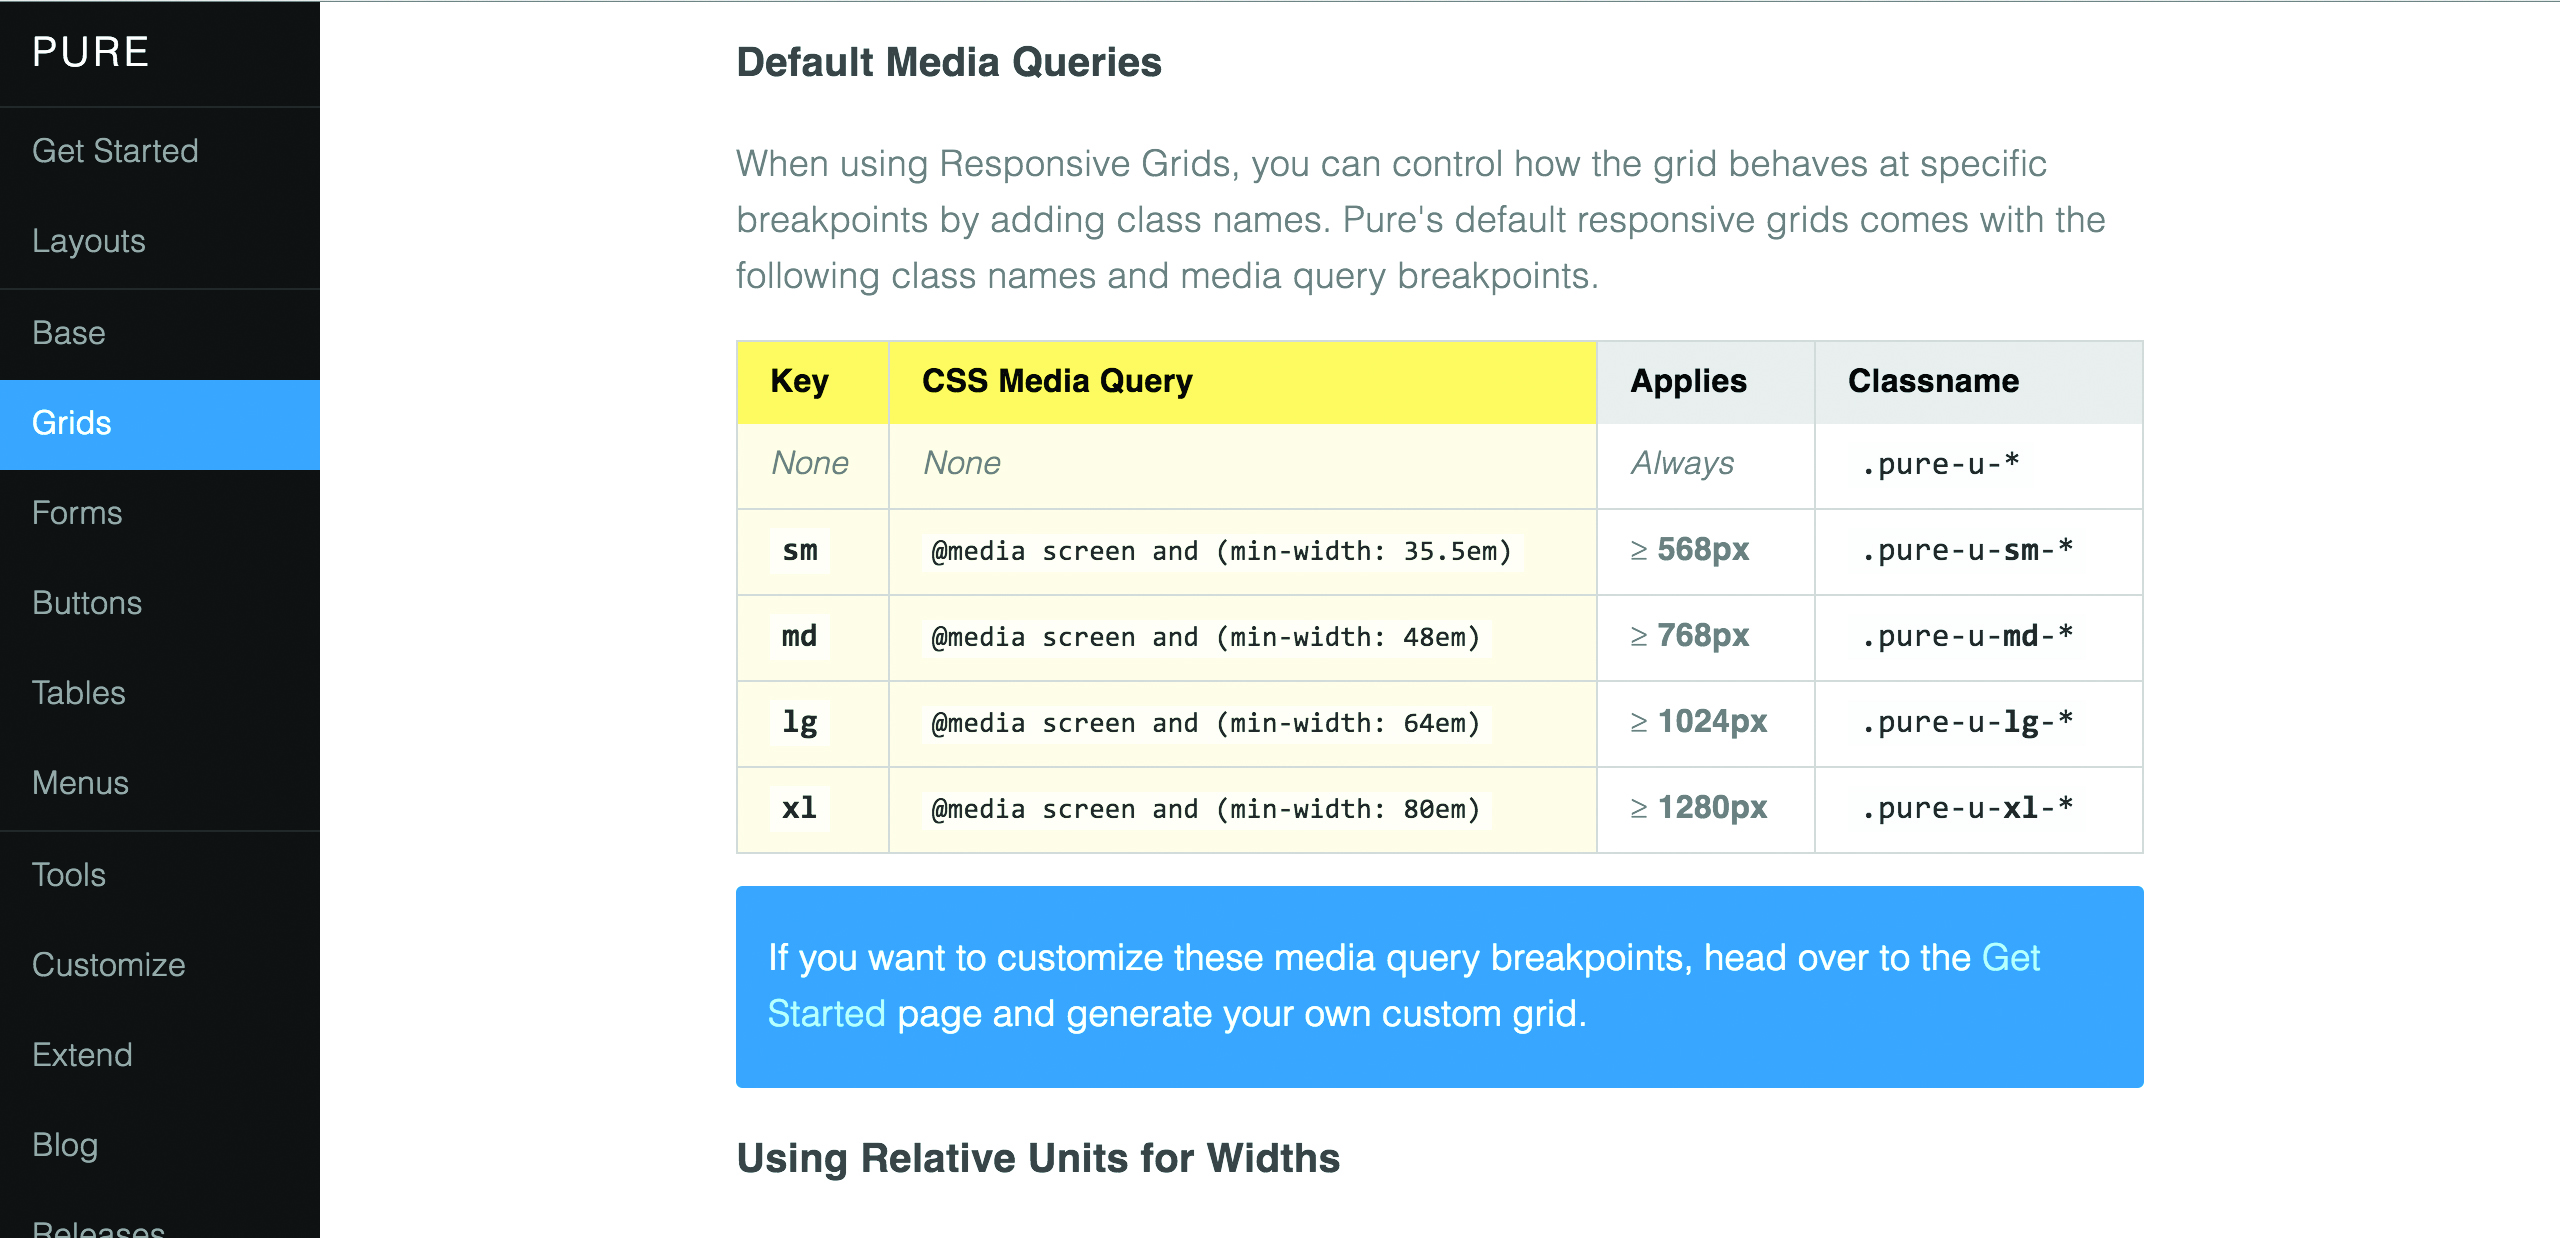Open the Blog link in sidebar

click(x=65, y=1145)
